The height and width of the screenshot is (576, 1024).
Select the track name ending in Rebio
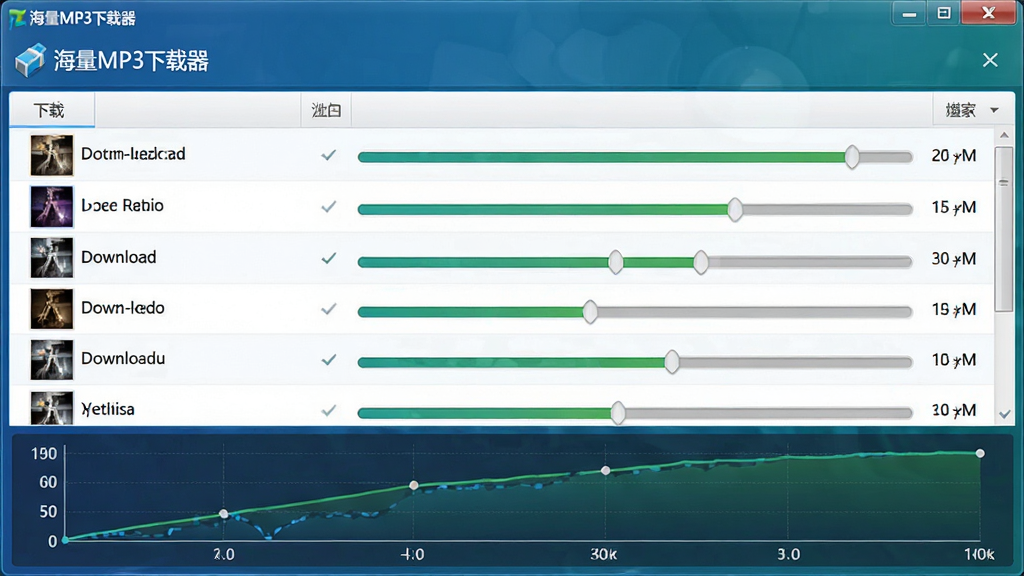tap(122, 206)
